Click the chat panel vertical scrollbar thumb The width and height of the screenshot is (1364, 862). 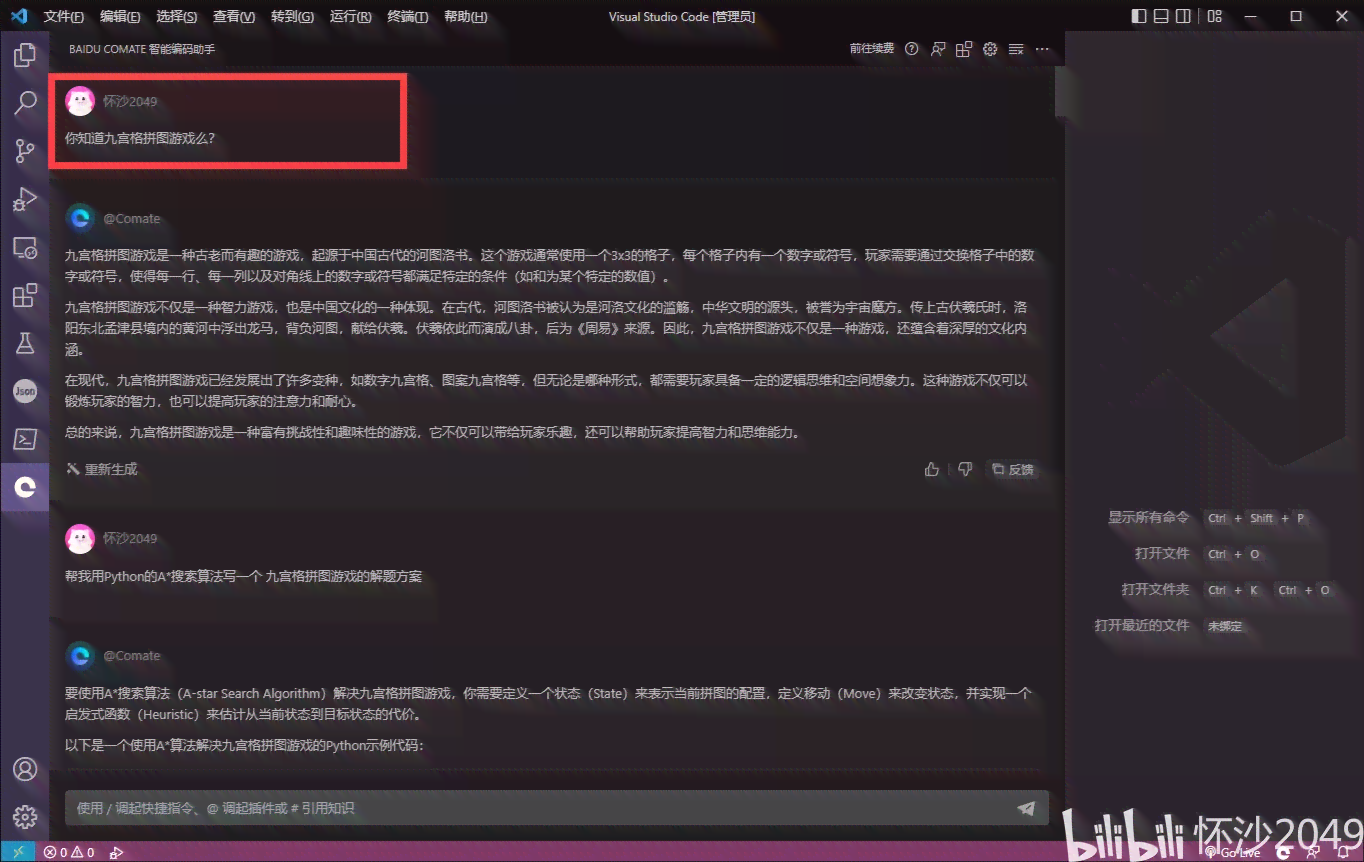[x=1060, y=91]
